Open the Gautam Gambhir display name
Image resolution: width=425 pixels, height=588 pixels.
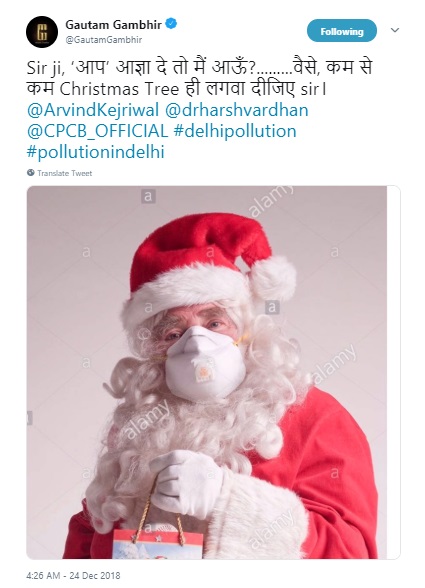pyautogui.click(x=113, y=25)
